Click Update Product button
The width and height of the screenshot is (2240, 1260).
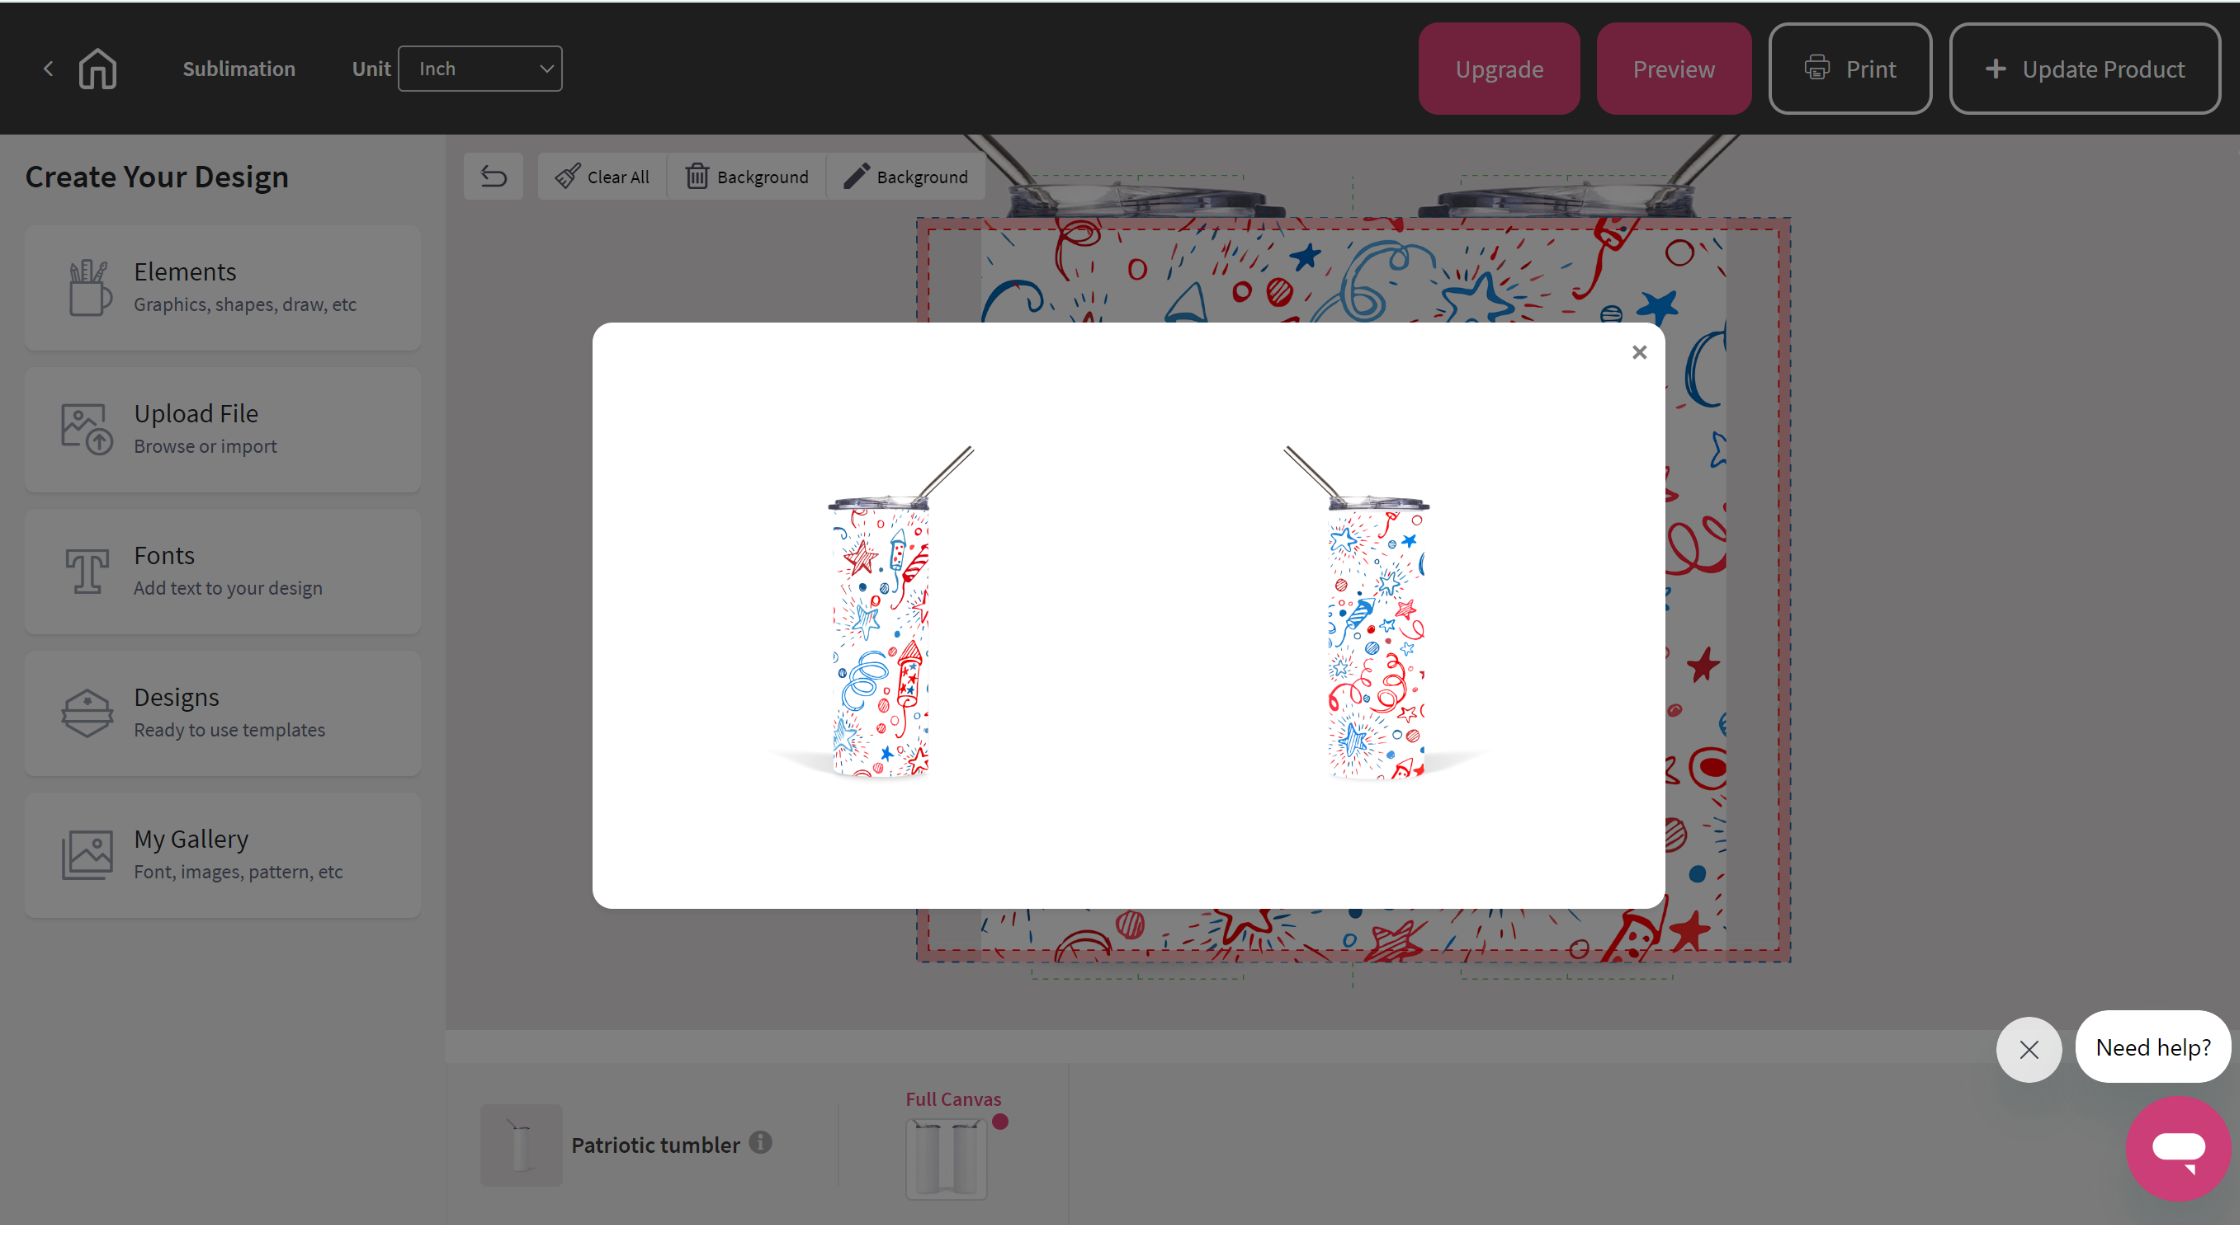2085,69
